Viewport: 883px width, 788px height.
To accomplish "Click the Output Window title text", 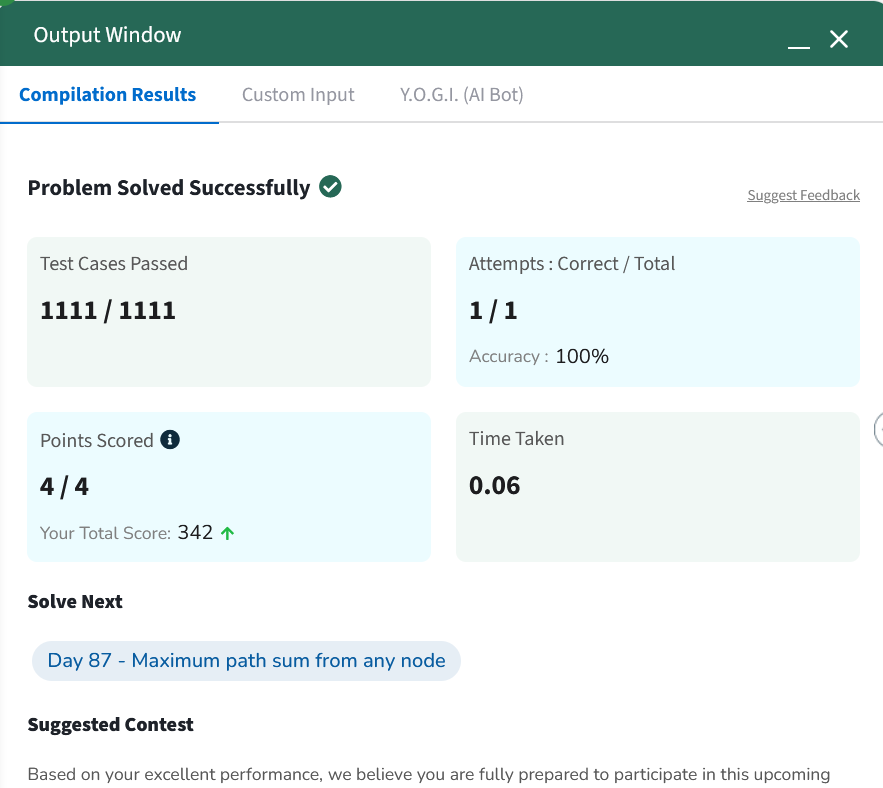I will [107, 35].
